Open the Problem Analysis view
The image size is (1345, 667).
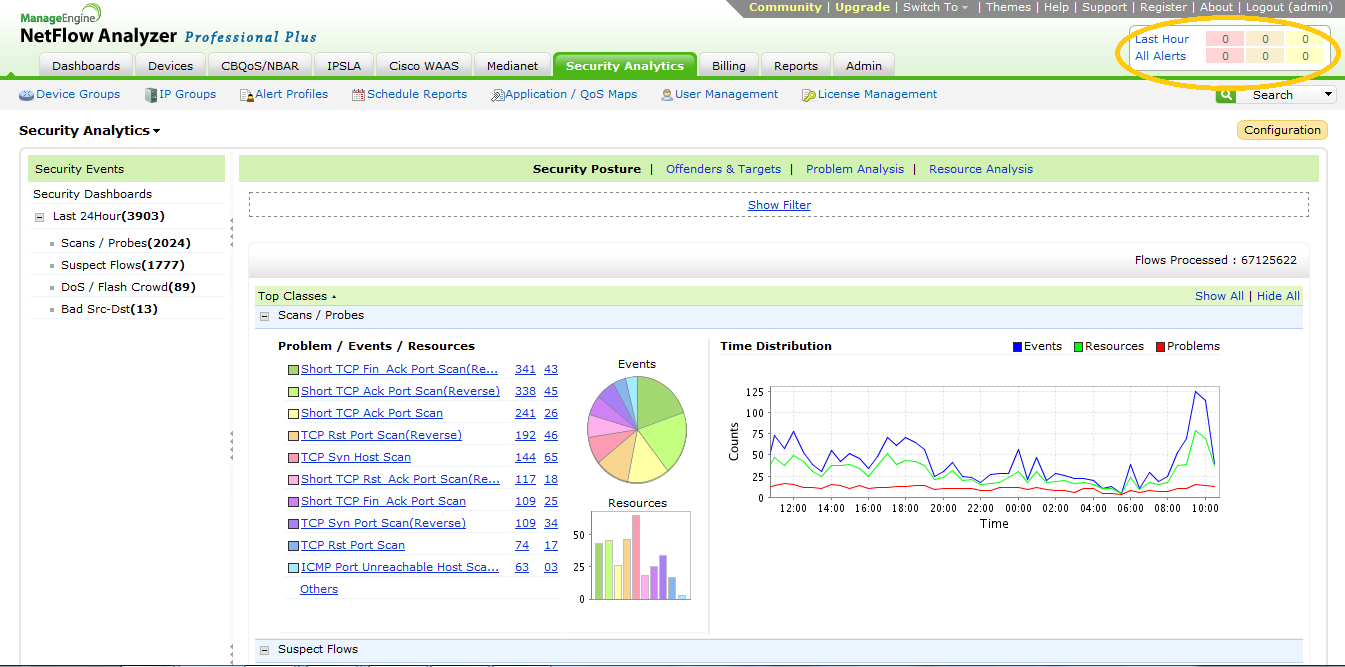855,169
